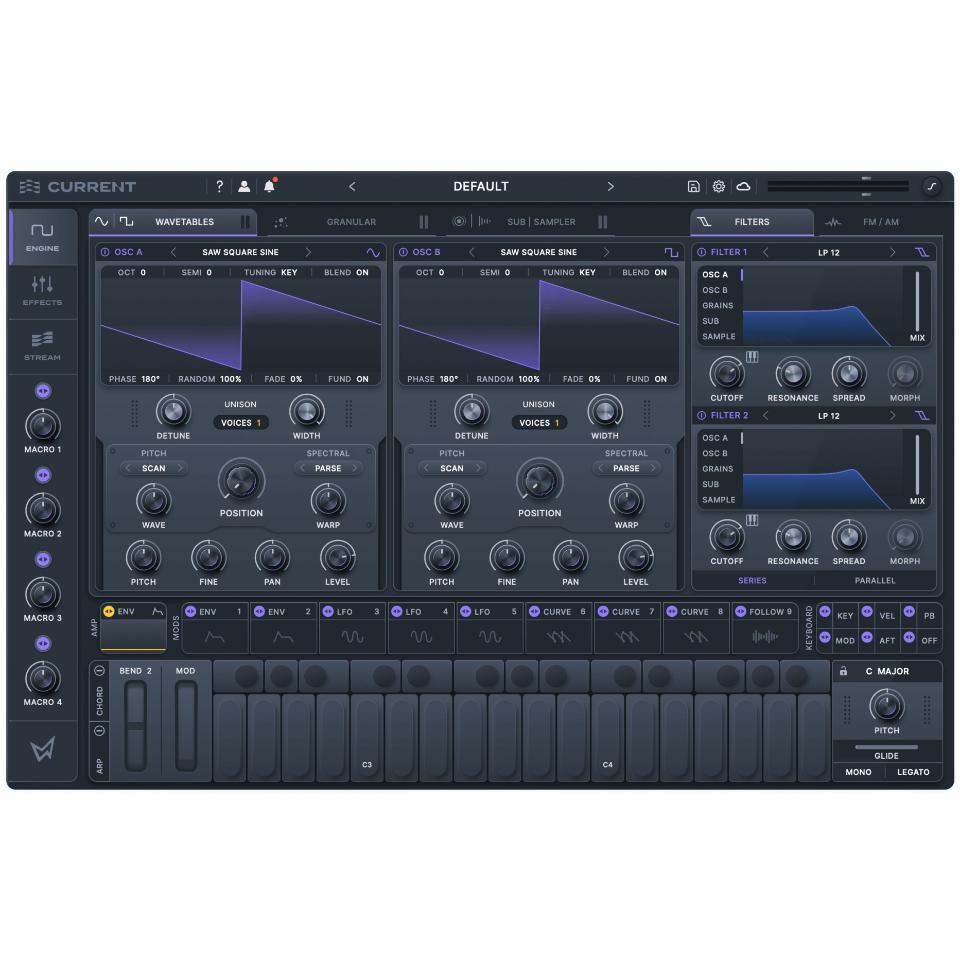Click the help question mark icon

click(220, 187)
